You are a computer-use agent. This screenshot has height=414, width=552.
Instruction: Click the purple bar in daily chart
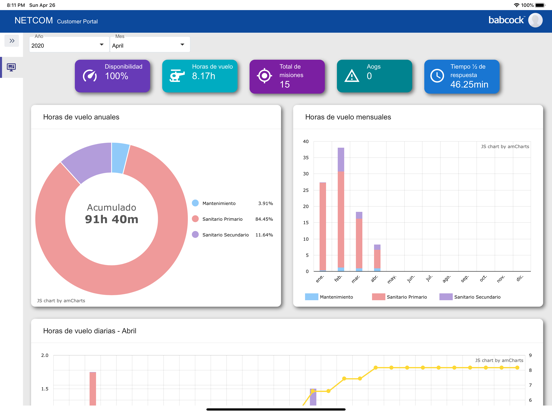(x=313, y=397)
